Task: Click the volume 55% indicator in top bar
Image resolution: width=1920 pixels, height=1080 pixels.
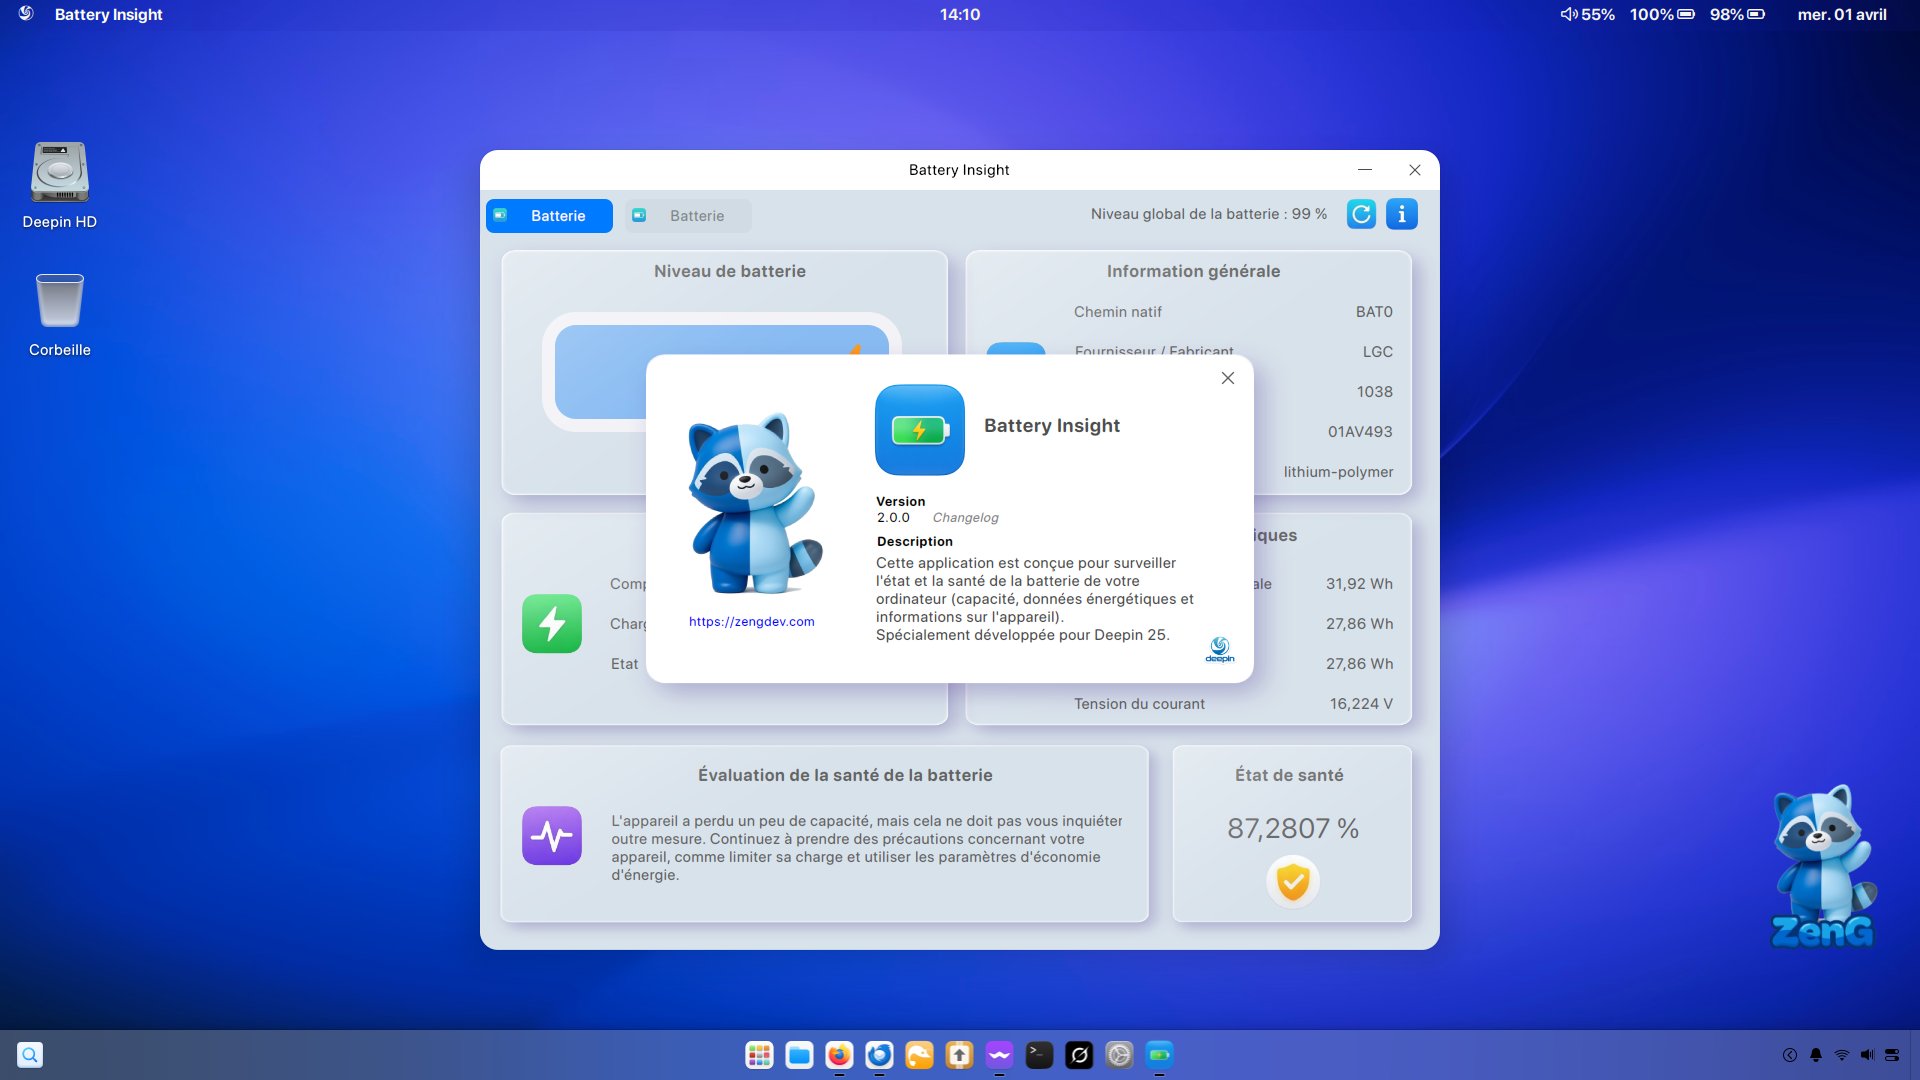Action: [1587, 15]
